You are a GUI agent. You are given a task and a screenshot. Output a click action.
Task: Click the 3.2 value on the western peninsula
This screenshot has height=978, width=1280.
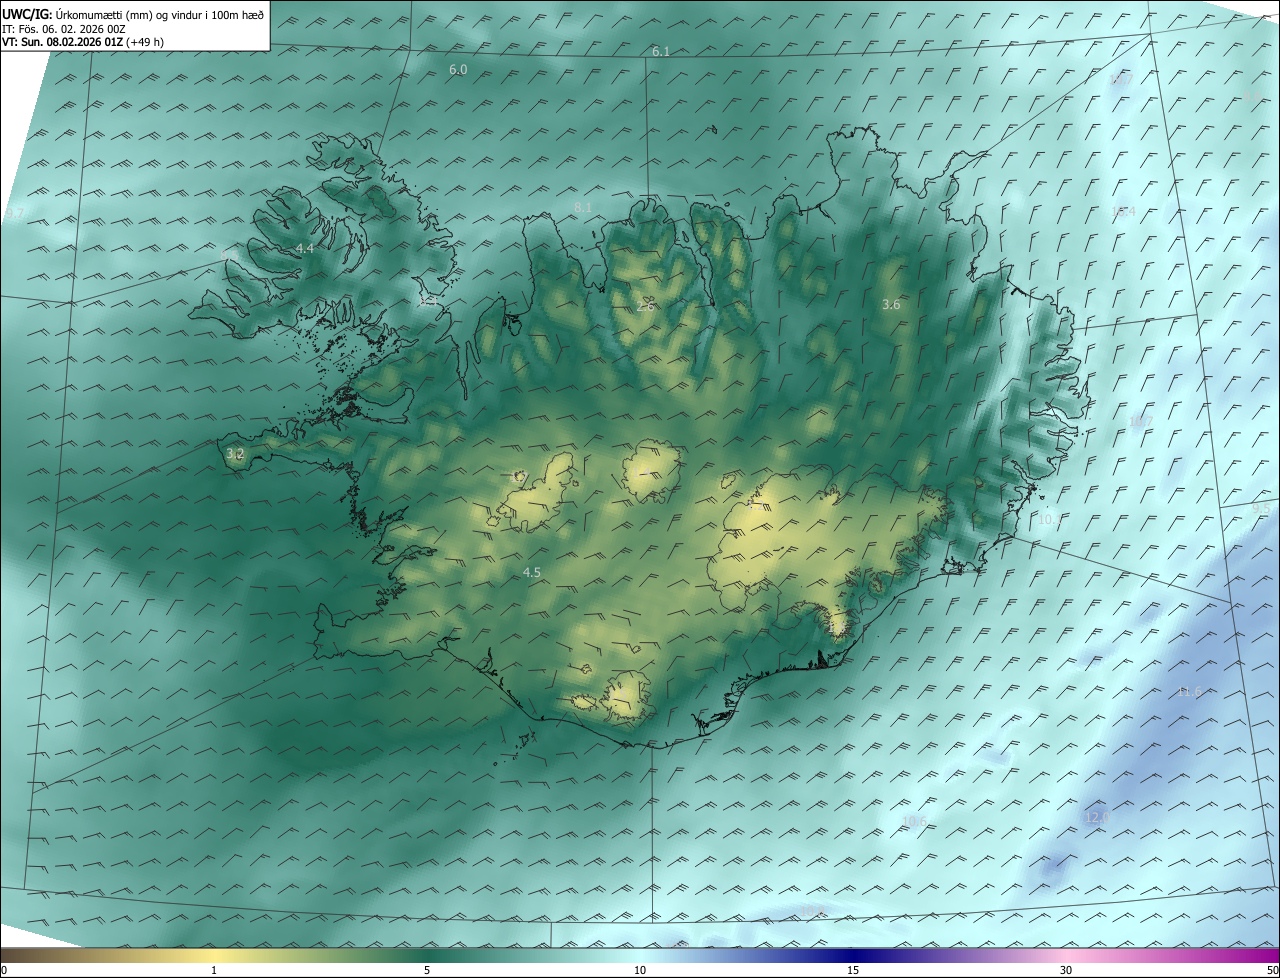coord(235,453)
